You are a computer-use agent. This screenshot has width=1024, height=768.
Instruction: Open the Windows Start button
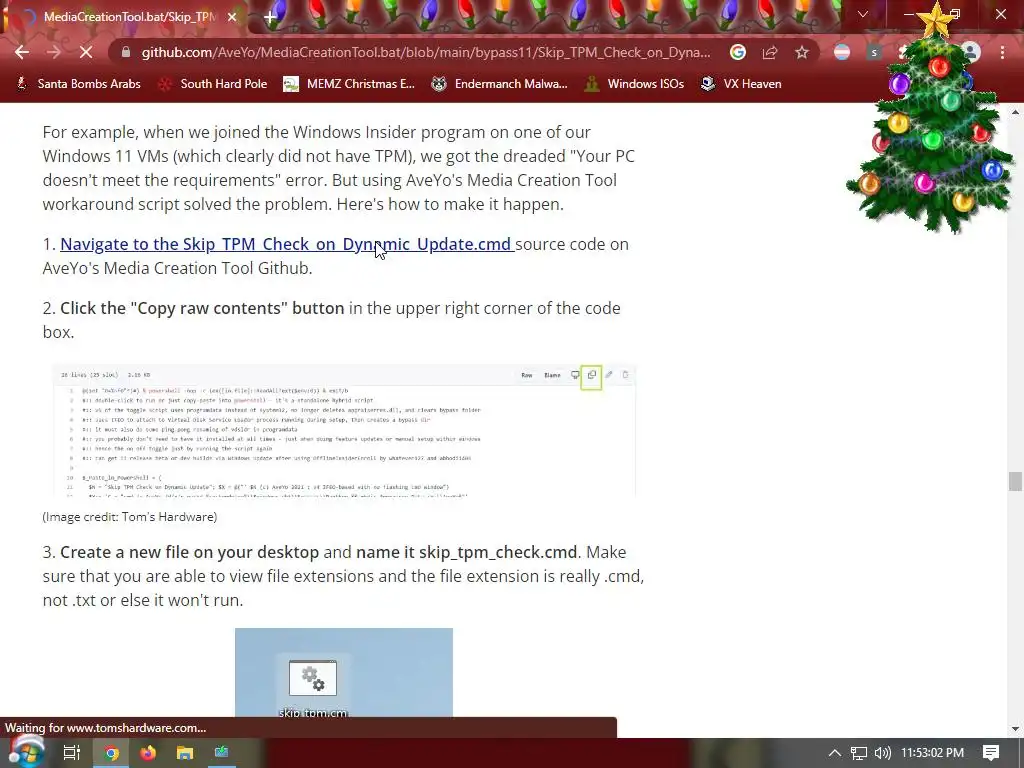(x=26, y=752)
